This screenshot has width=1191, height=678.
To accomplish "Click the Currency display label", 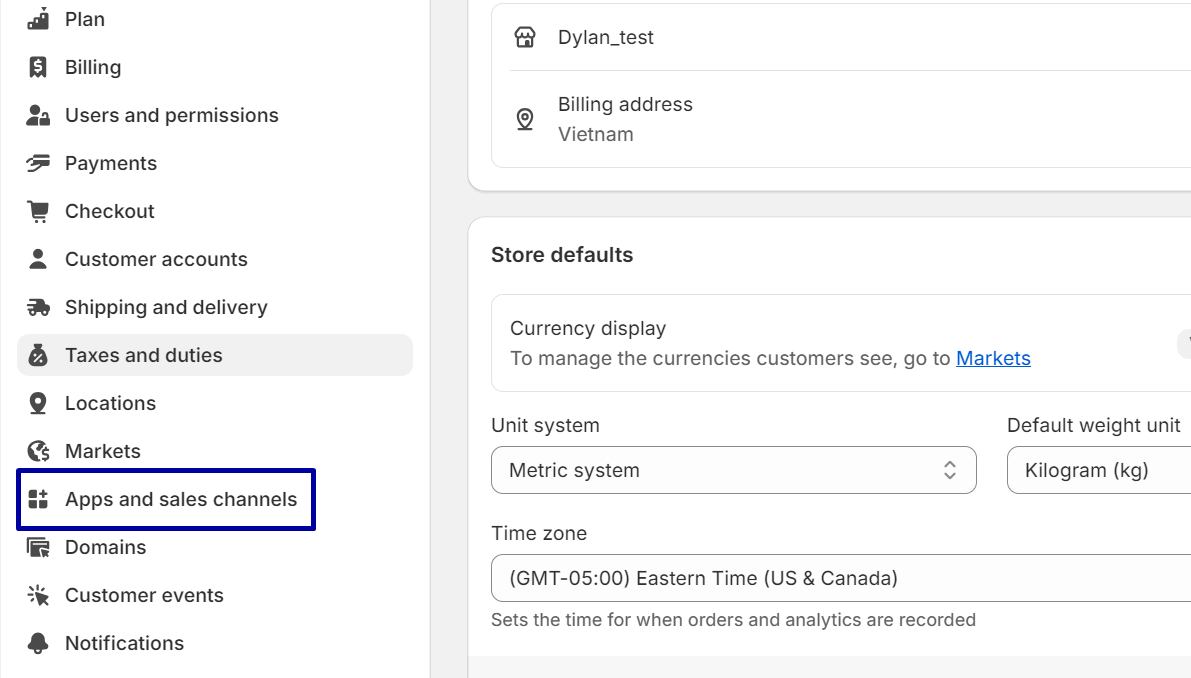I will pyautogui.click(x=588, y=328).
